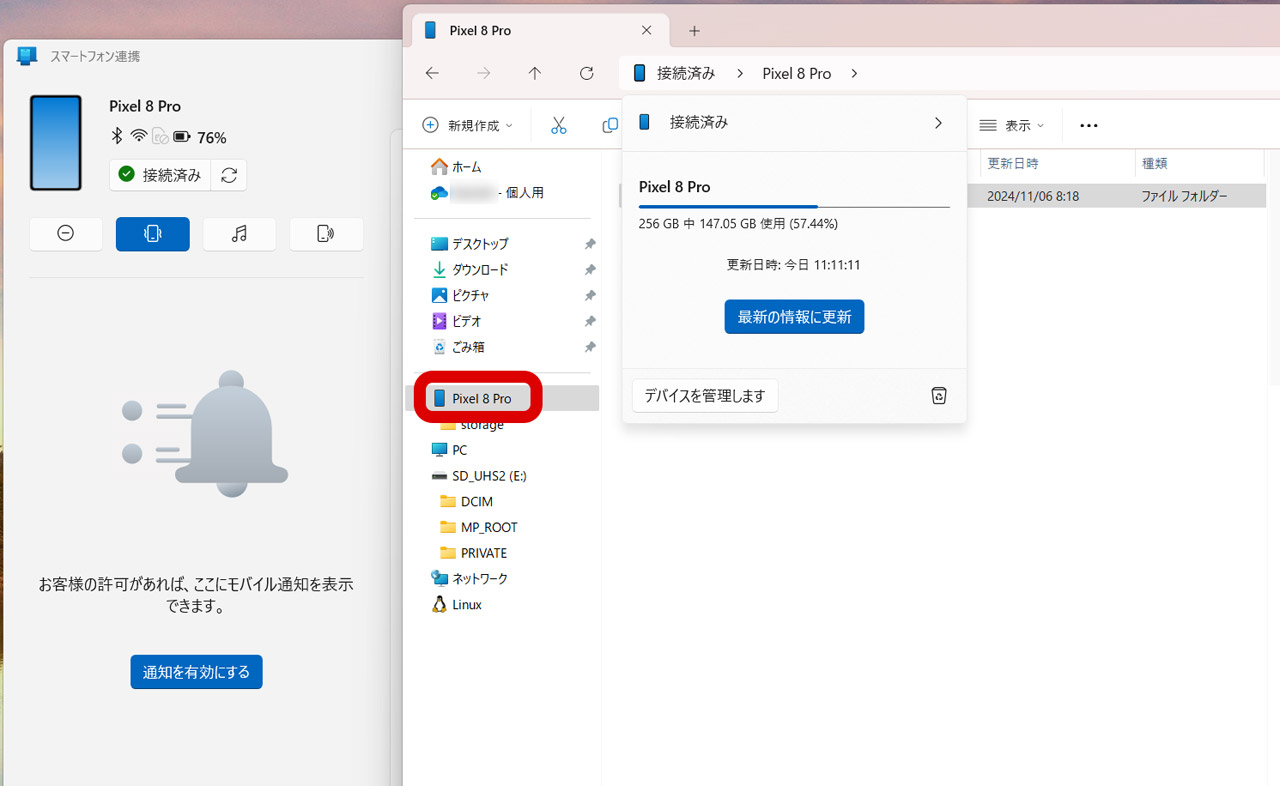Expand the 接続済み chevron in the flyout
The image size is (1280, 786).
pyautogui.click(x=938, y=122)
